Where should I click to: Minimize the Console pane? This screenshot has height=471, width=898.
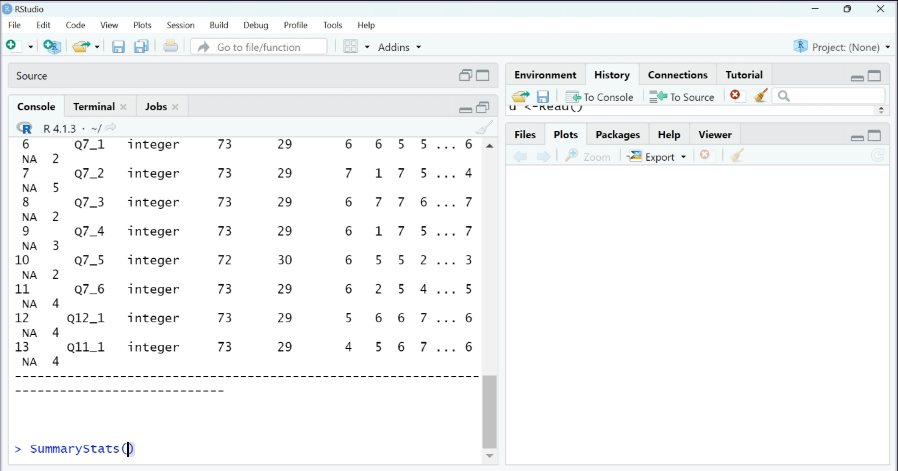pyautogui.click(x=465, y=108)
